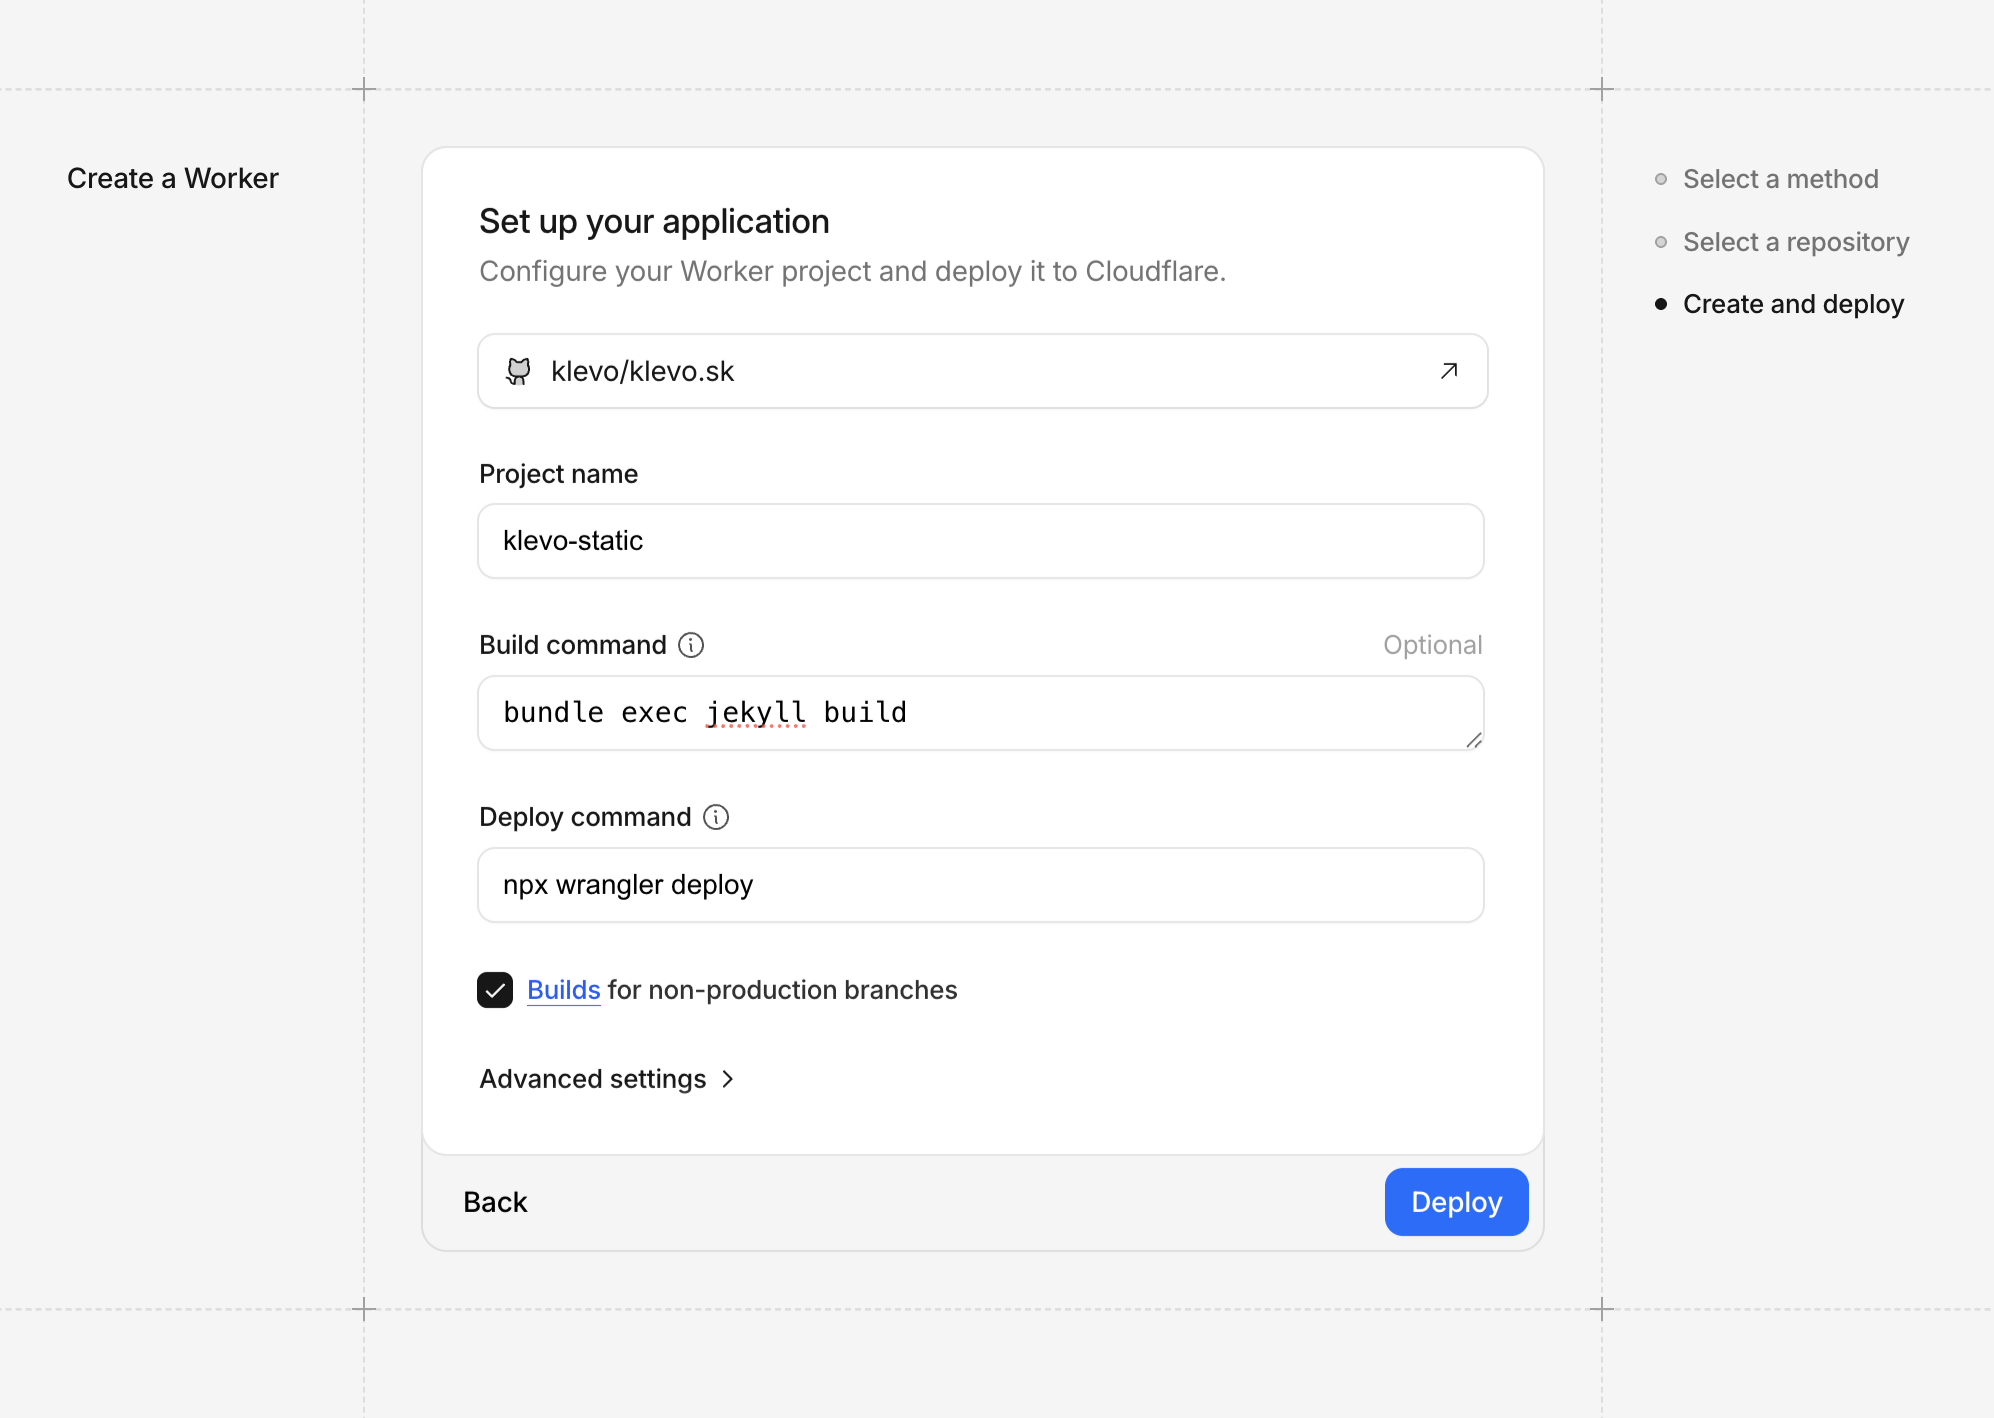Focus the Project name input field
This screenshot has height=1418, width=1994.
980,541
